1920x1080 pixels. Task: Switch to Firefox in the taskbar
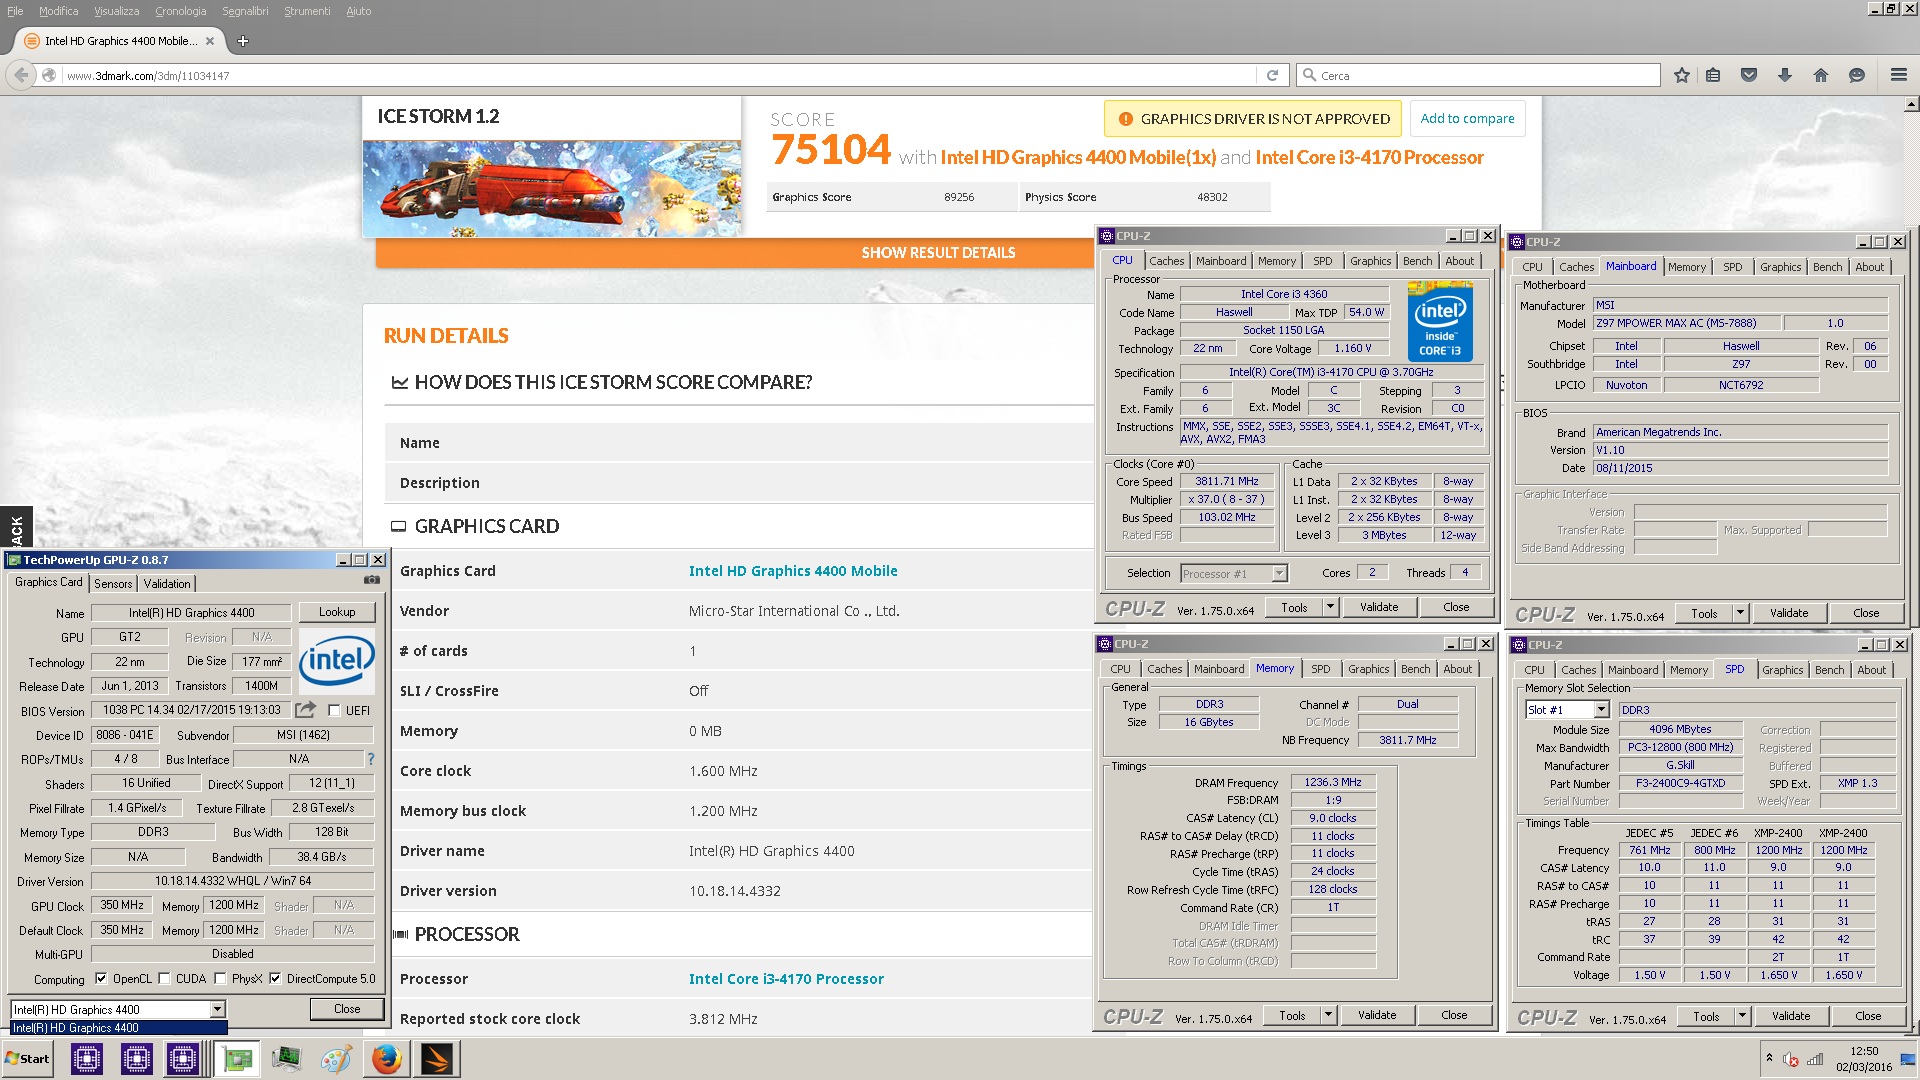pyautogui.click(x=387, y=1059)
